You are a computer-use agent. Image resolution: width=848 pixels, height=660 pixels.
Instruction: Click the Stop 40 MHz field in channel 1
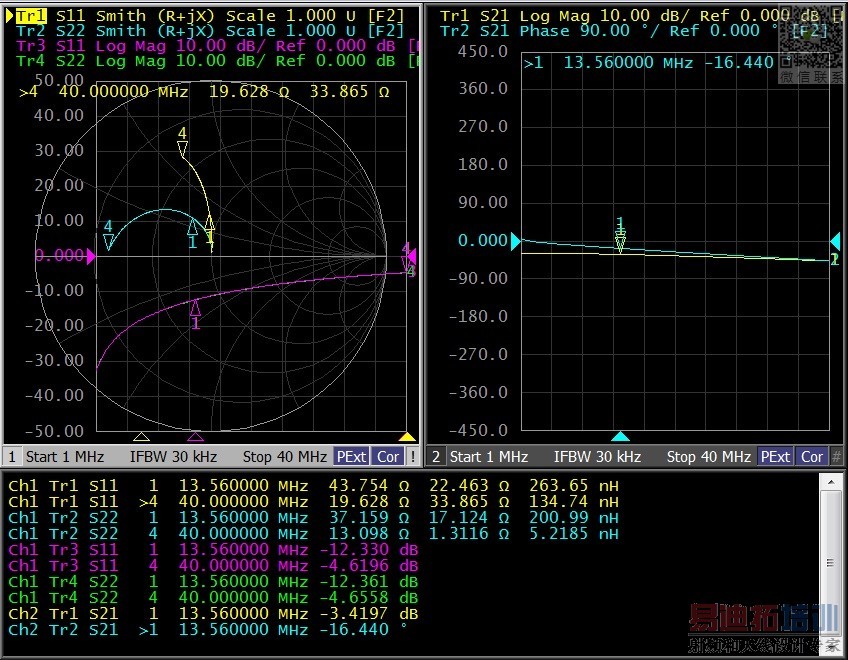[x=285, y=456]
